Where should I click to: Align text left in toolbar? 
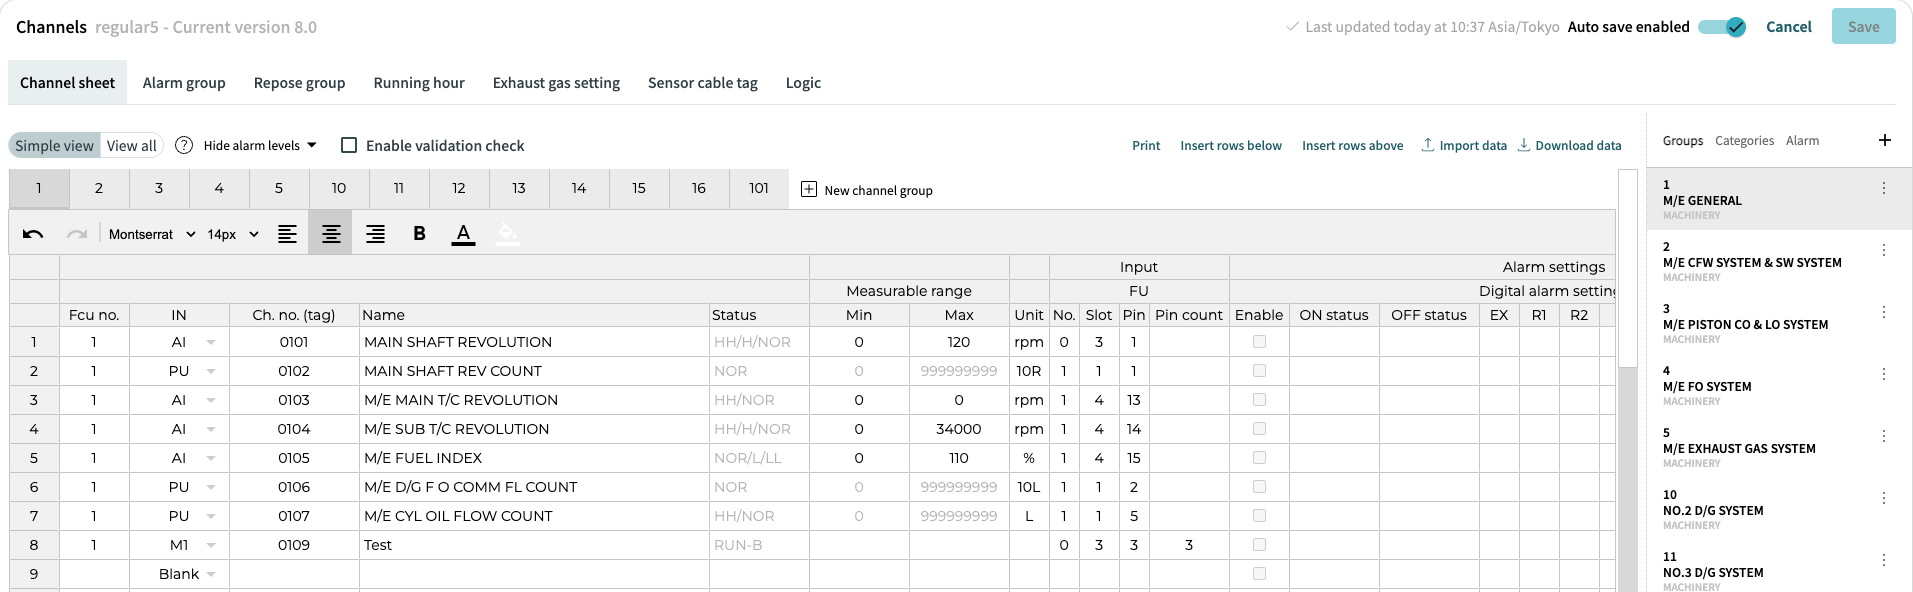(x=287, y=234)
